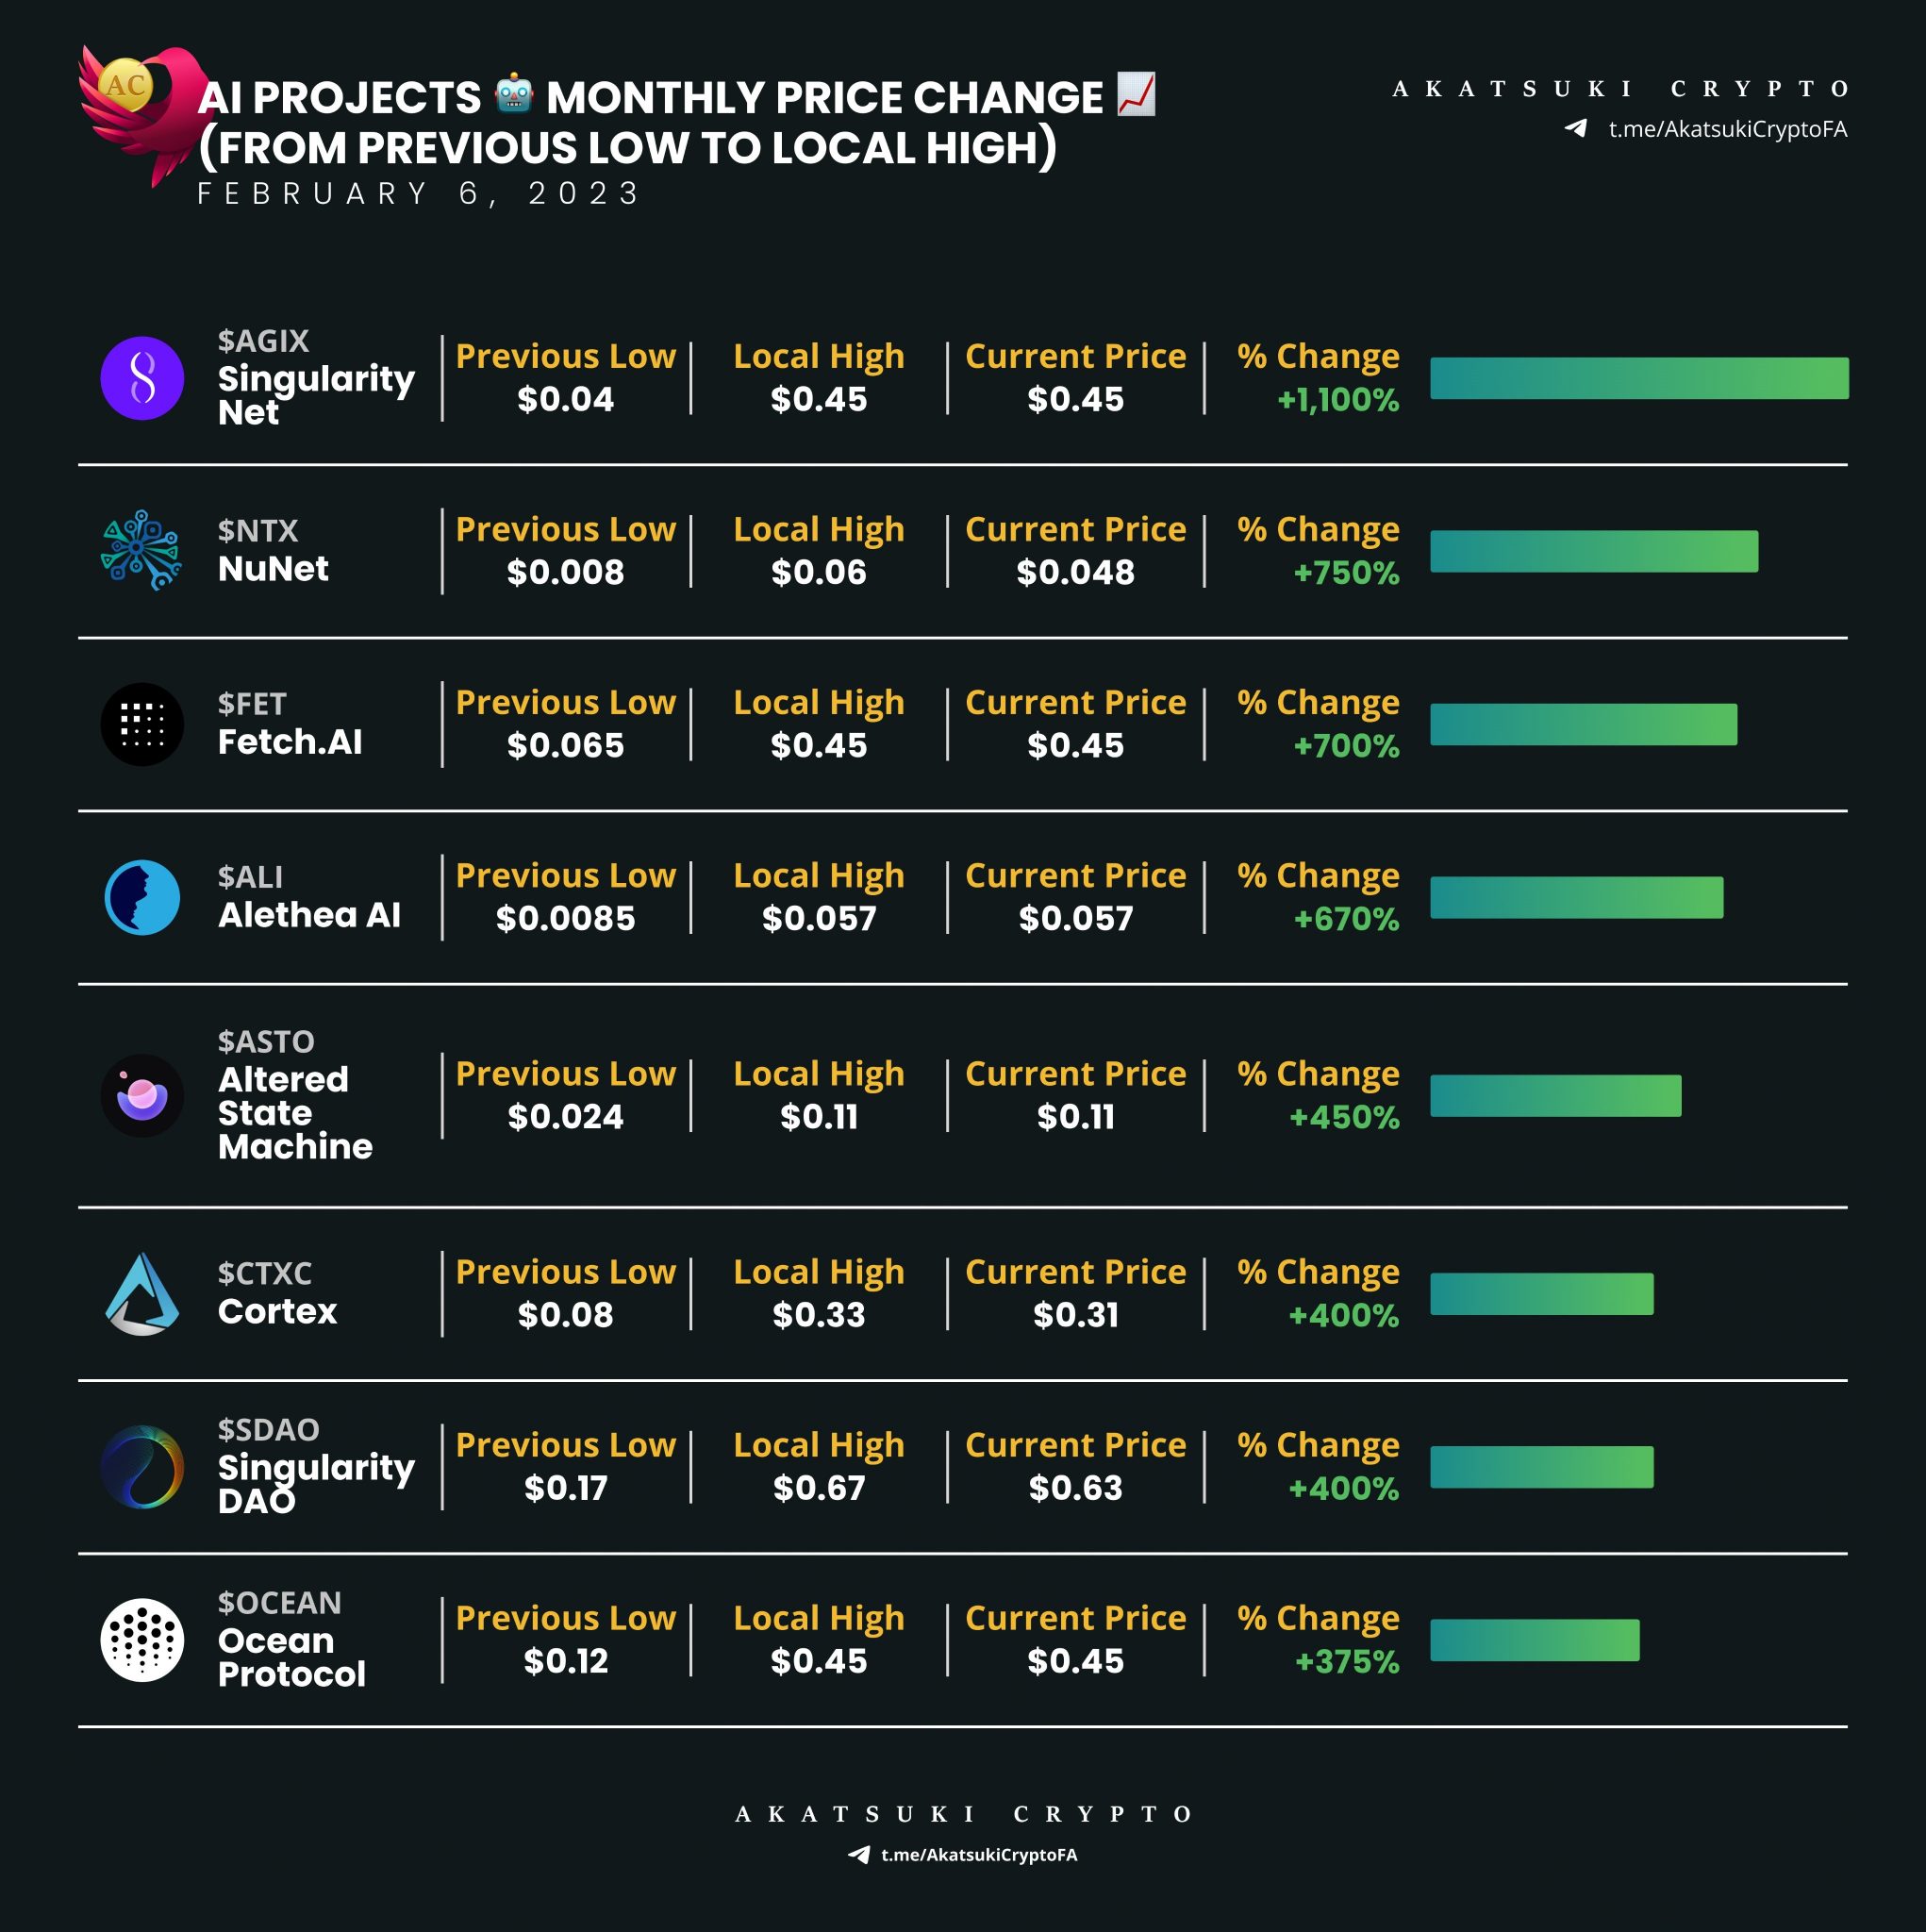Click the Akatsuki Crypto phoenix logo
This screenshot has width=1926, height=1932.
click(140, 112)
